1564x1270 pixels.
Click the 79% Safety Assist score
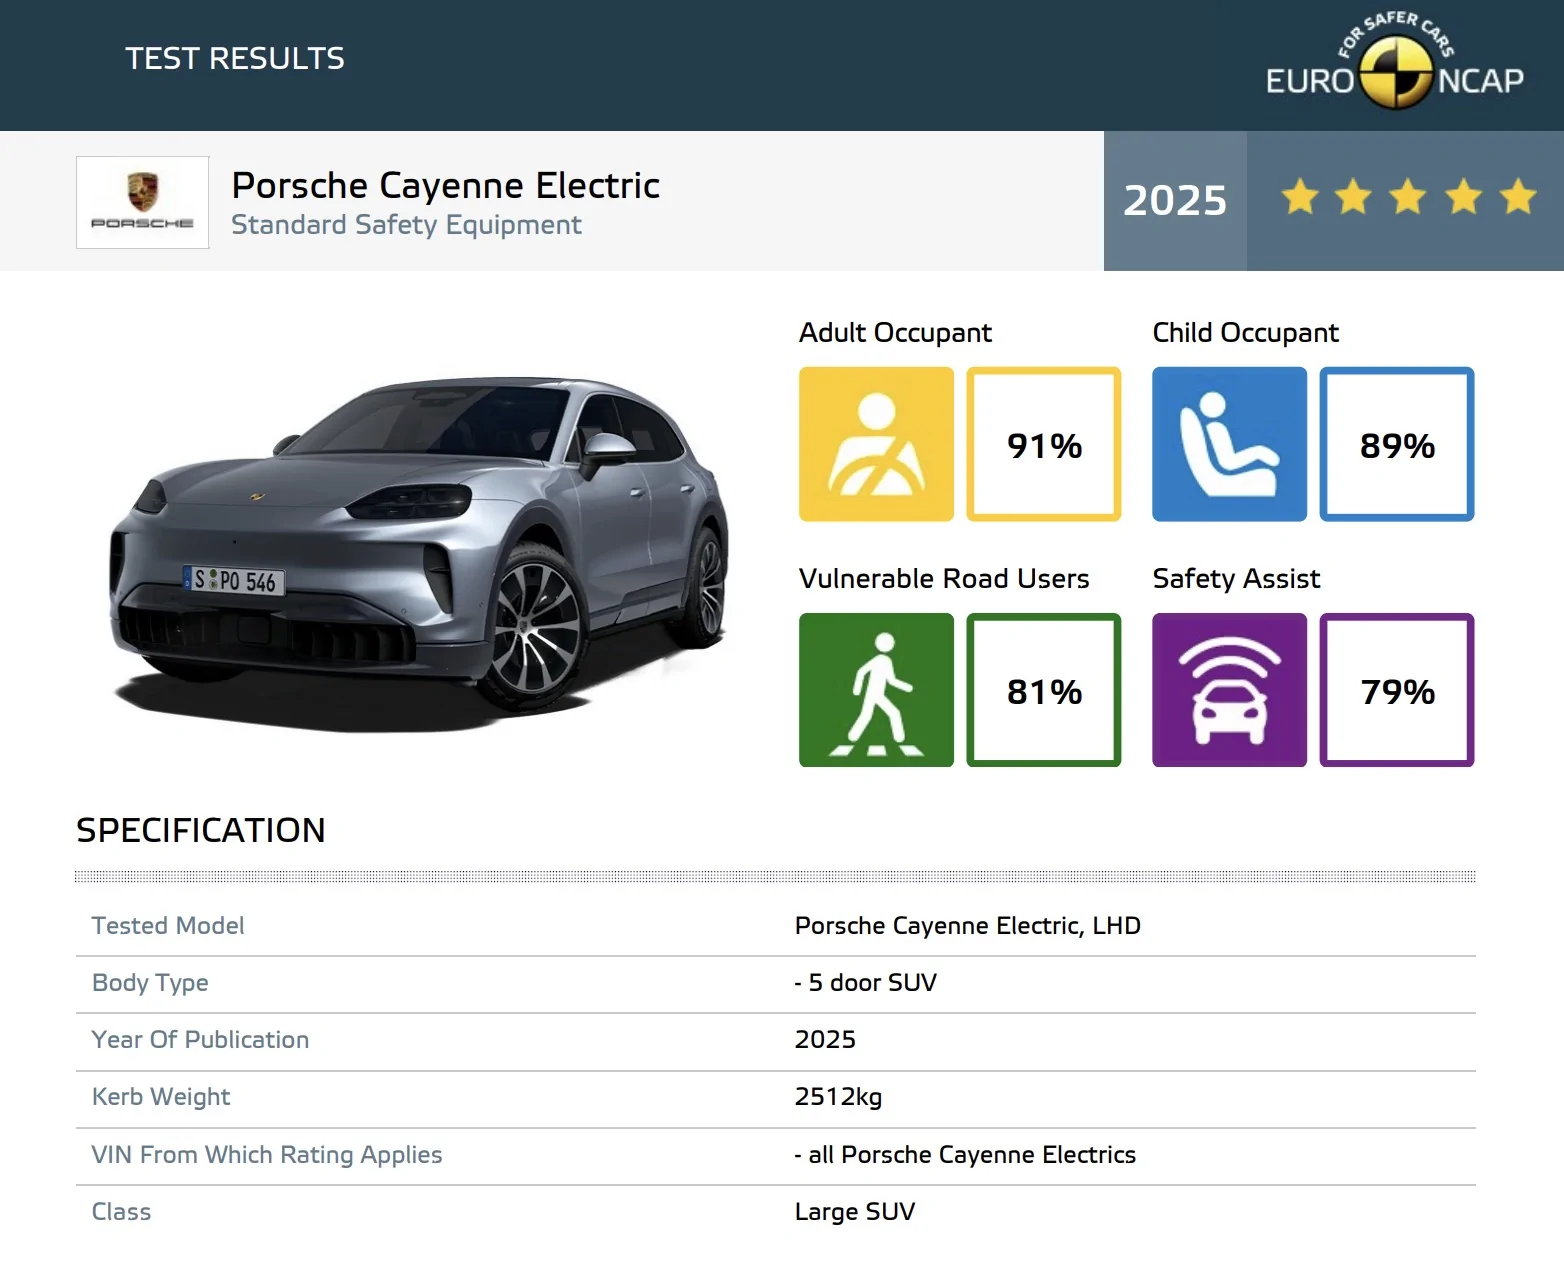[1396, 690]
